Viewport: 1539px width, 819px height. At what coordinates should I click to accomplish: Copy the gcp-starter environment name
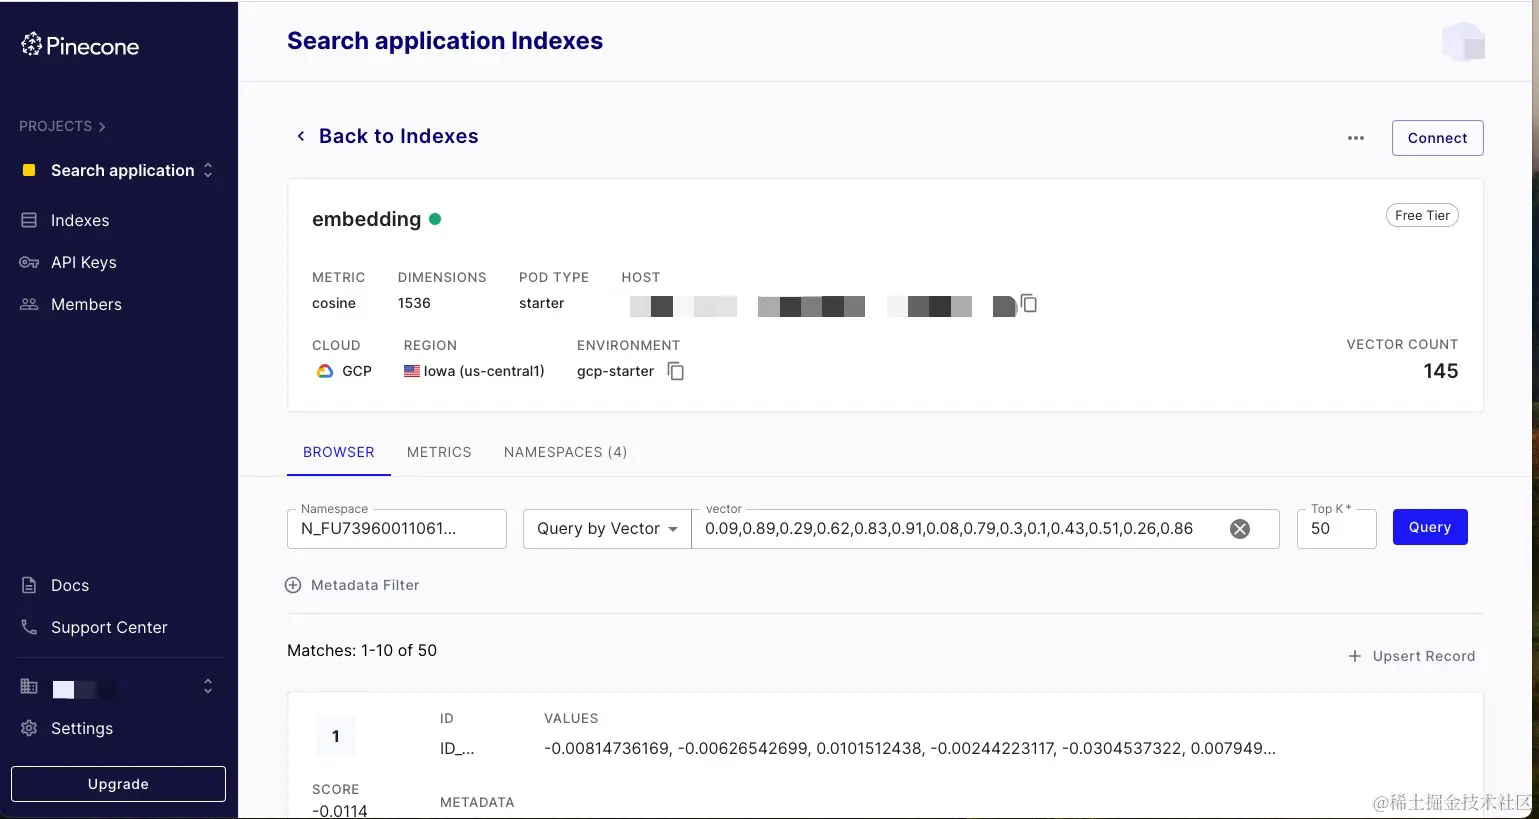(x=675, y=370)
